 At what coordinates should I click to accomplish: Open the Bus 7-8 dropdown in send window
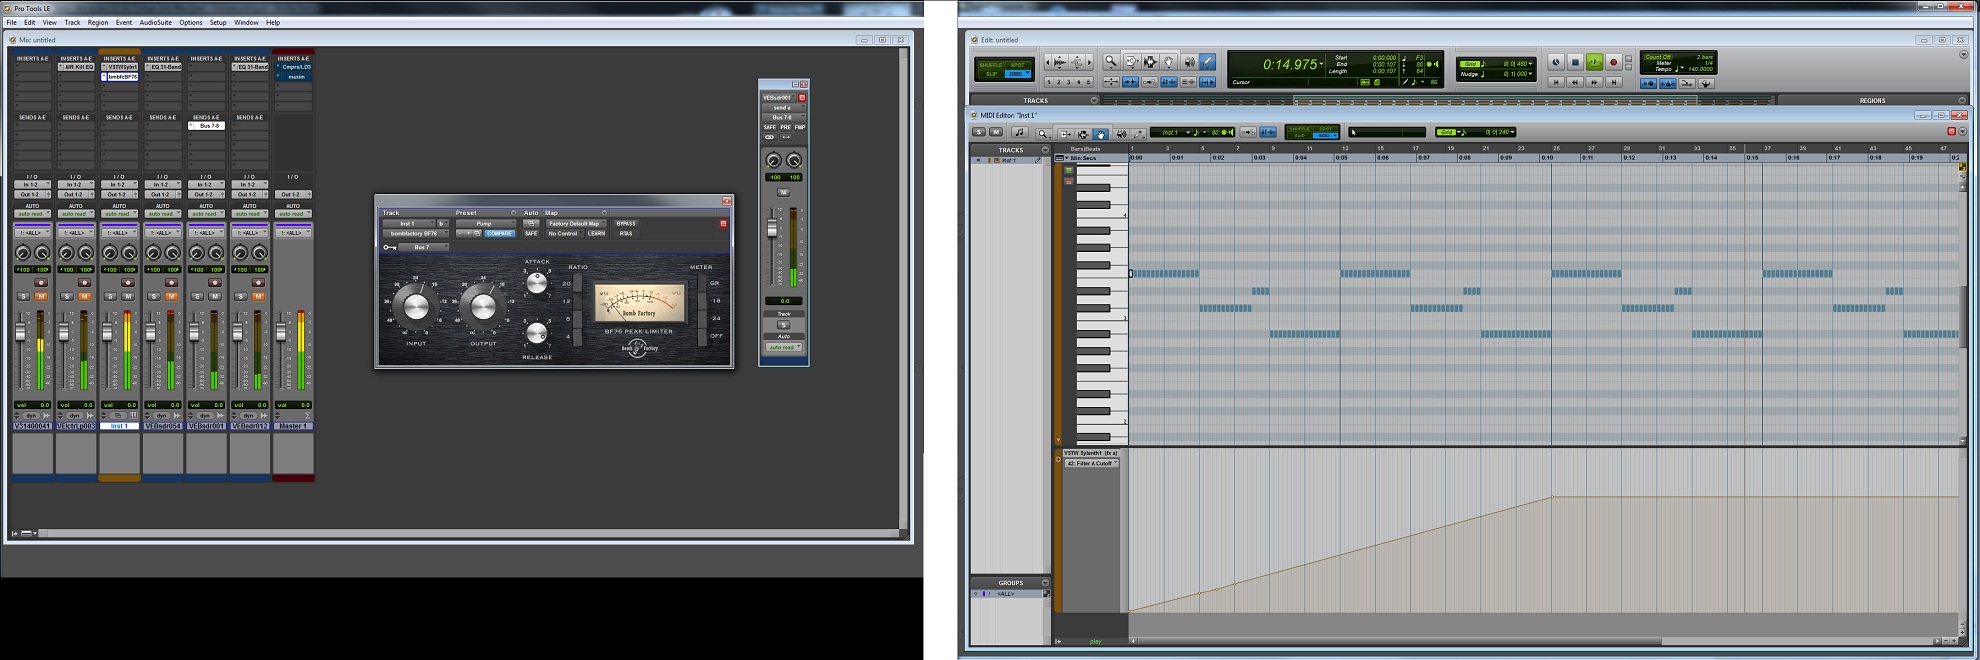(784, 117)
